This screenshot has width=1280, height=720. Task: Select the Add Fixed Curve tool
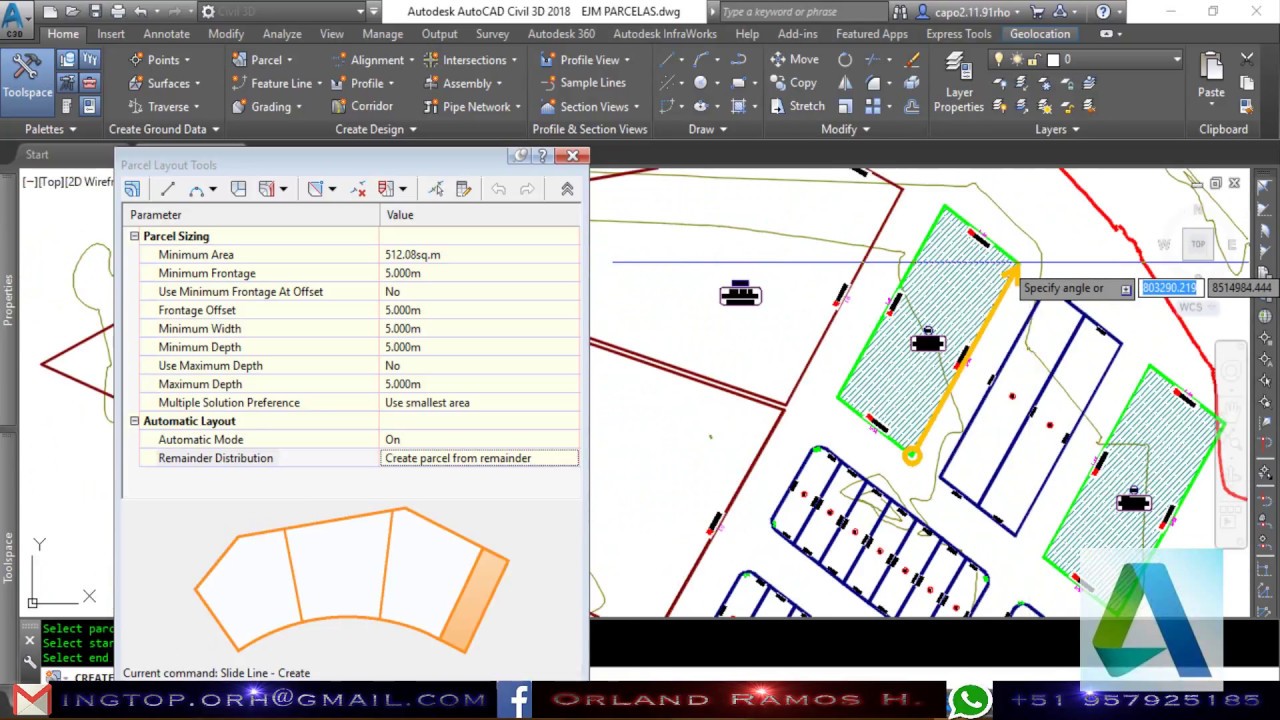coord(196,189)
